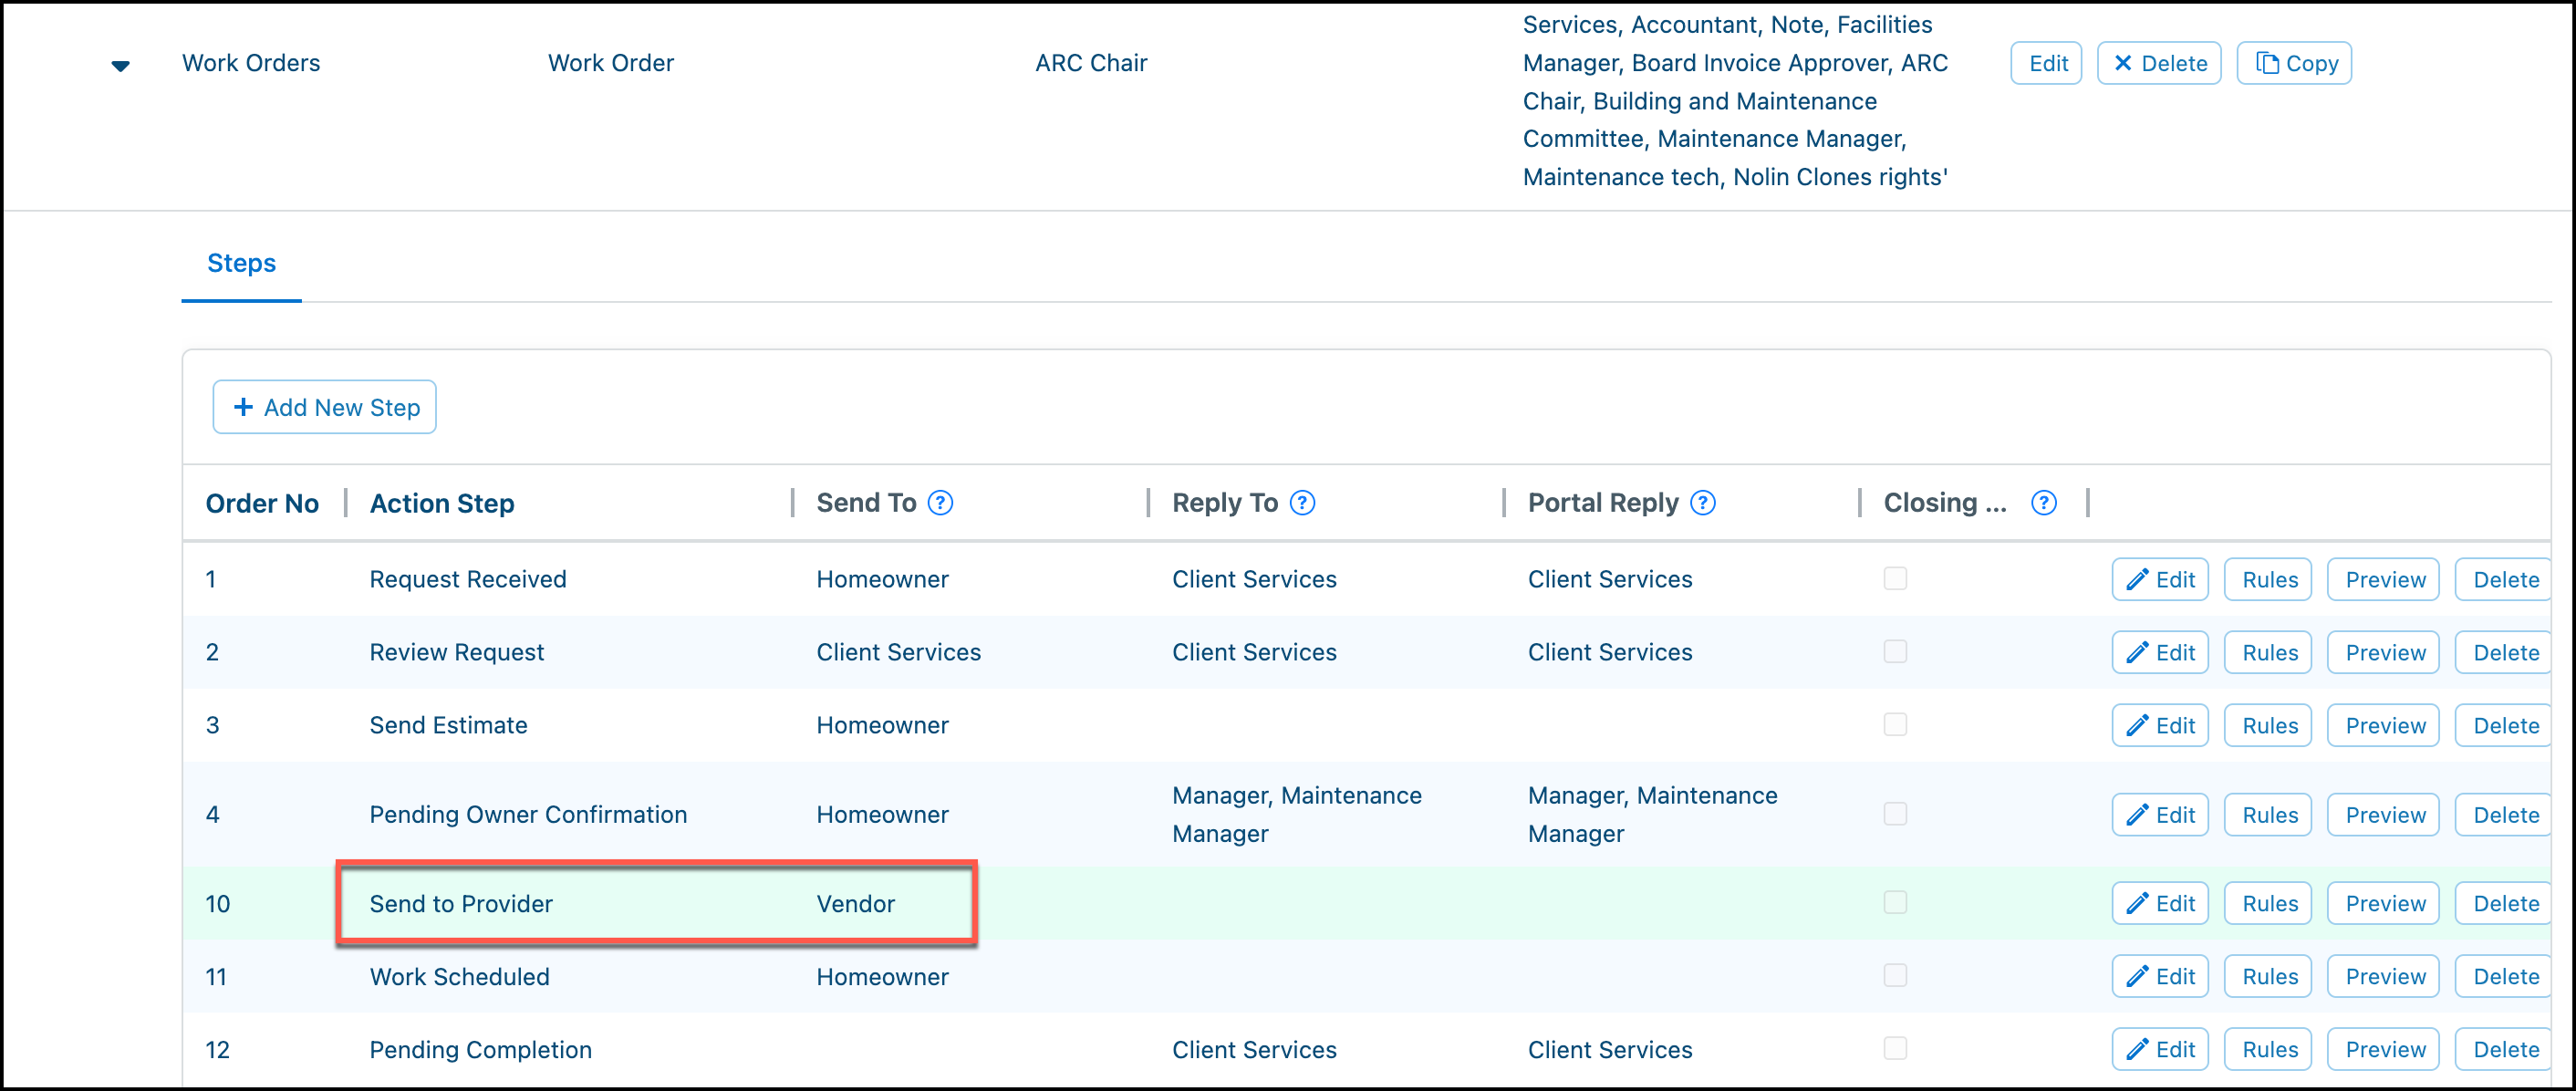
Task: Select 'Send to Provider' action step text
Action: point(461,904)
